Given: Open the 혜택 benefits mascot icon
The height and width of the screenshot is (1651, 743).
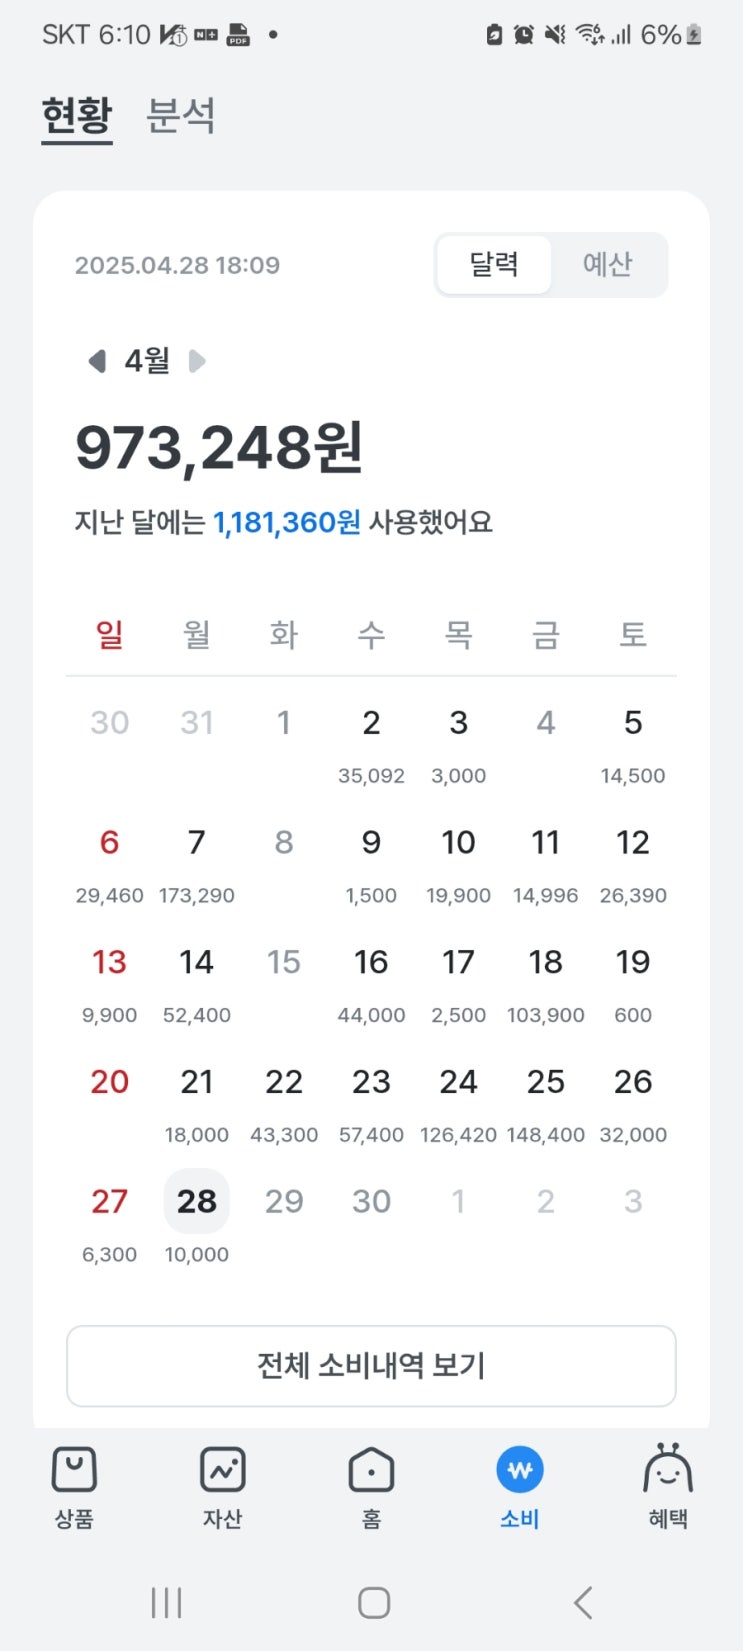Looking at the screenshot, I should point(668,1468).
